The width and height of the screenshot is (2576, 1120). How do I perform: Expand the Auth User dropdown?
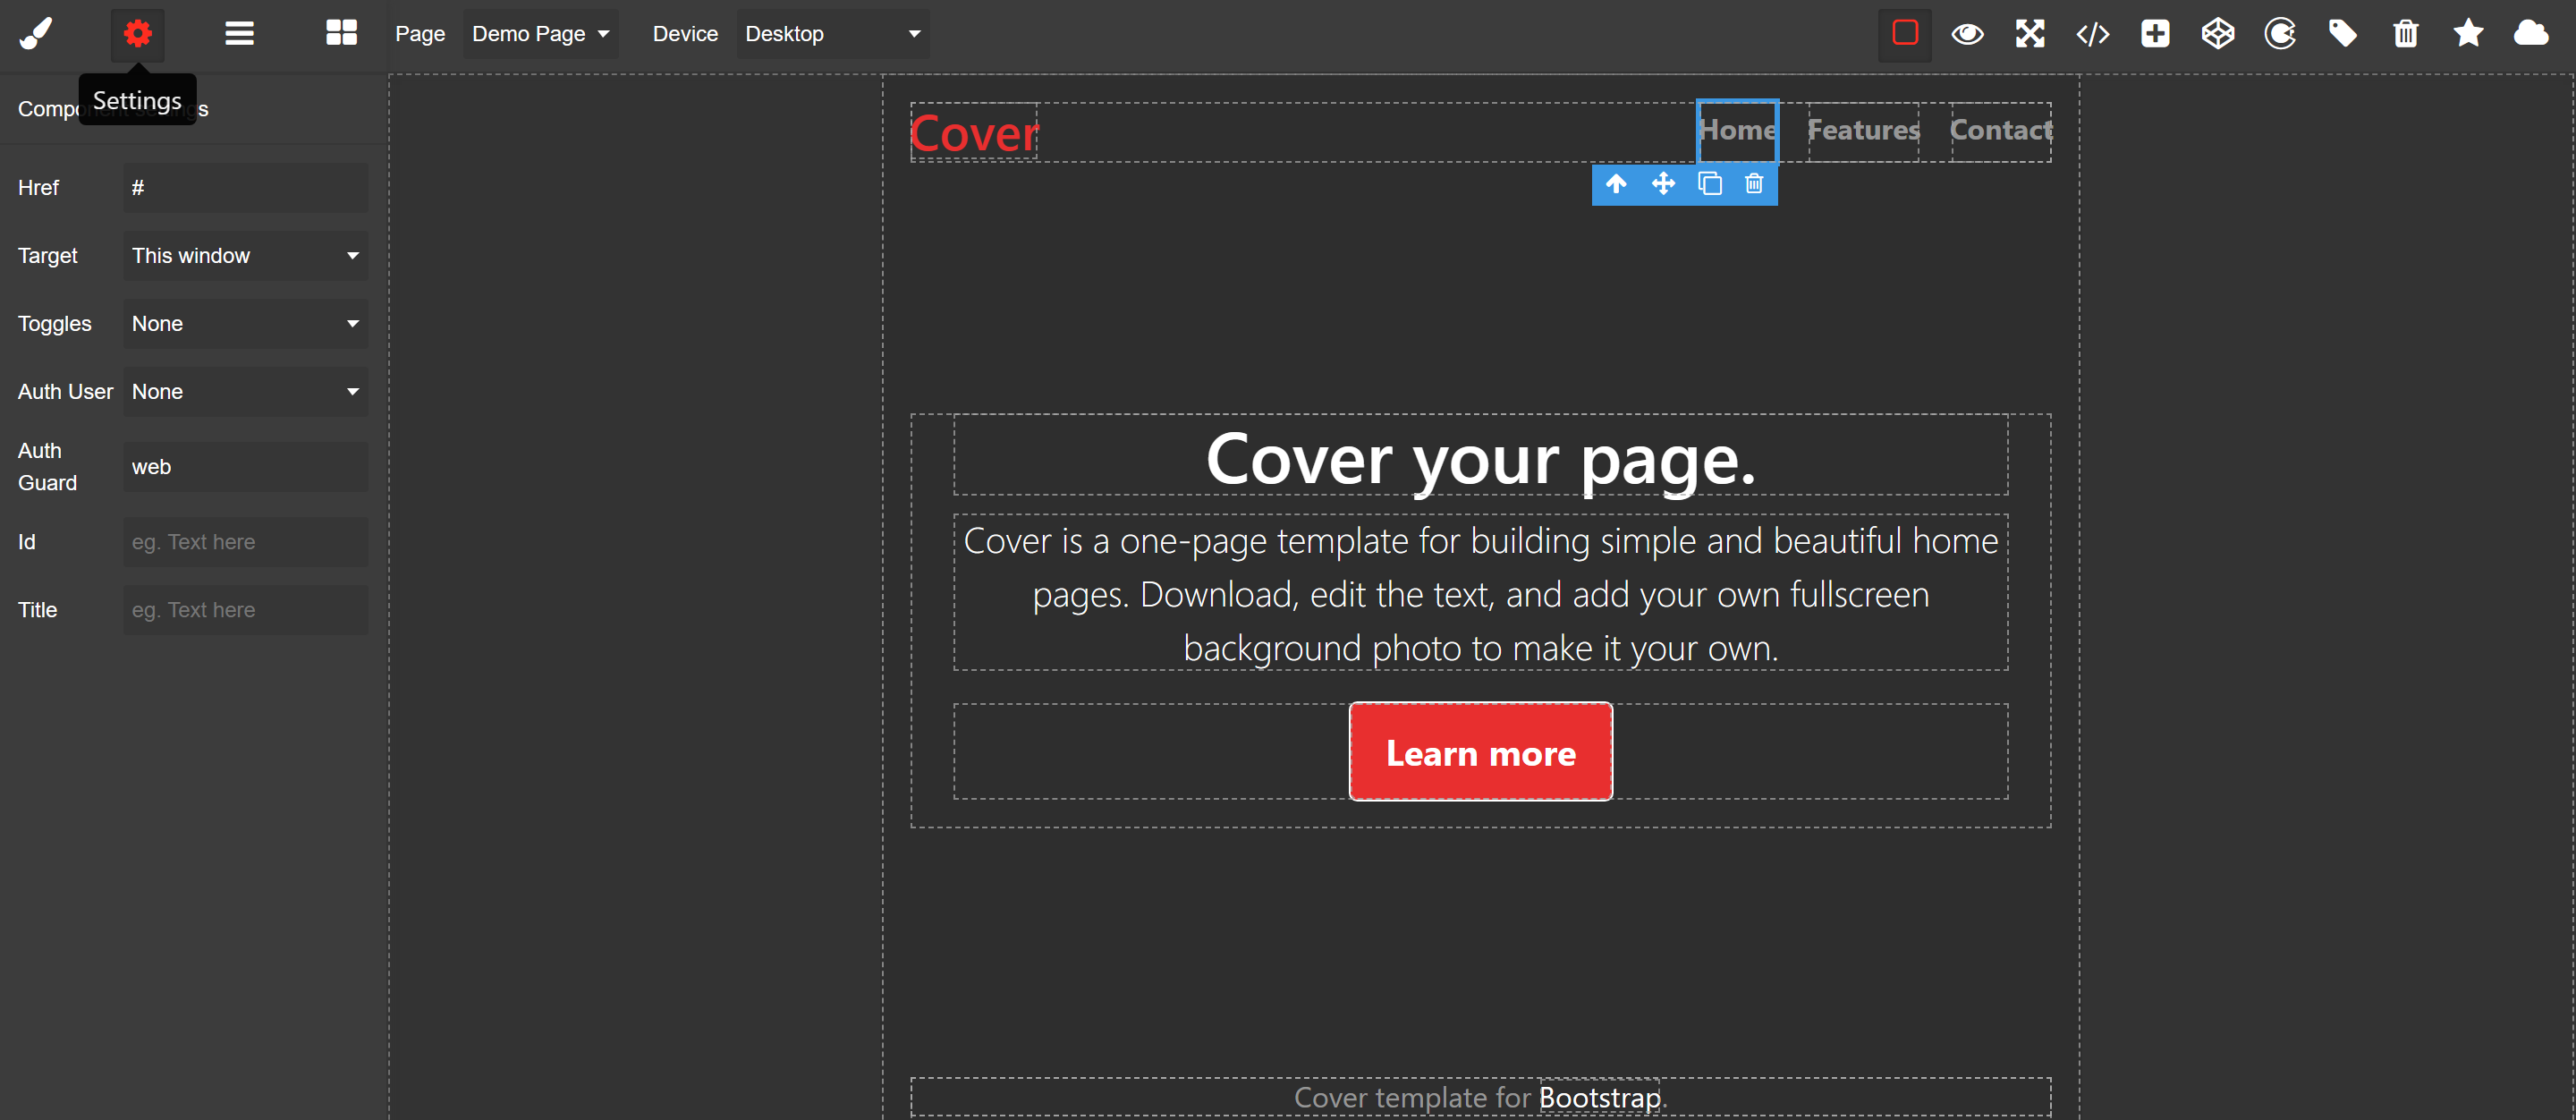245,392
